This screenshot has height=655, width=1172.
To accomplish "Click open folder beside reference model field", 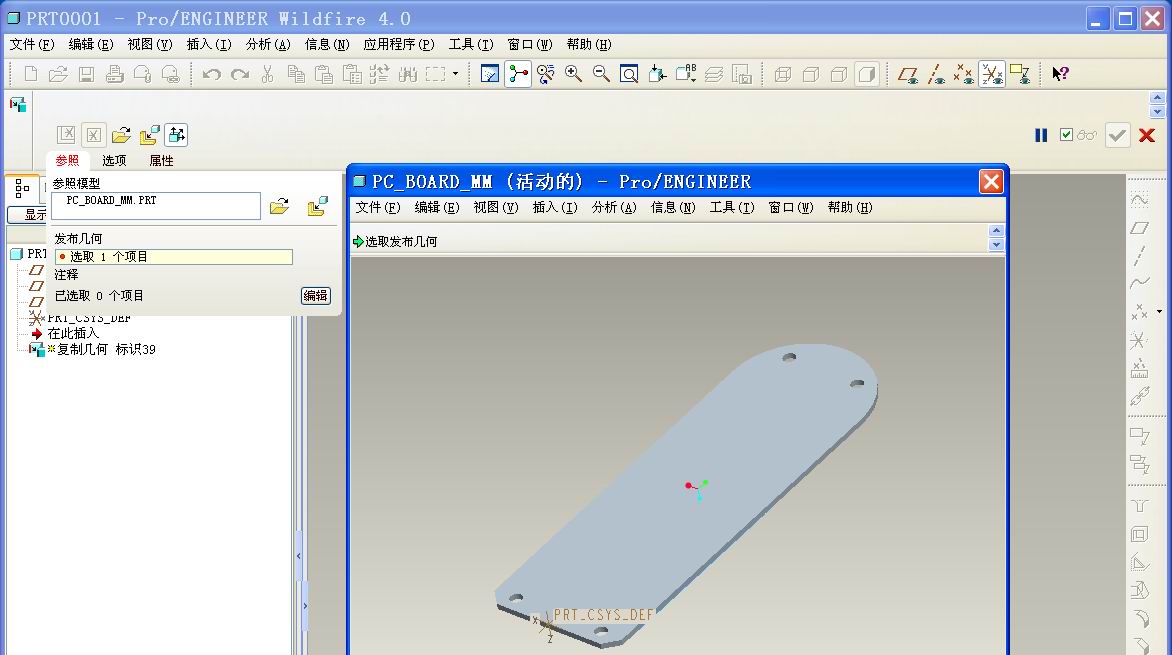I will coord(280,206).
